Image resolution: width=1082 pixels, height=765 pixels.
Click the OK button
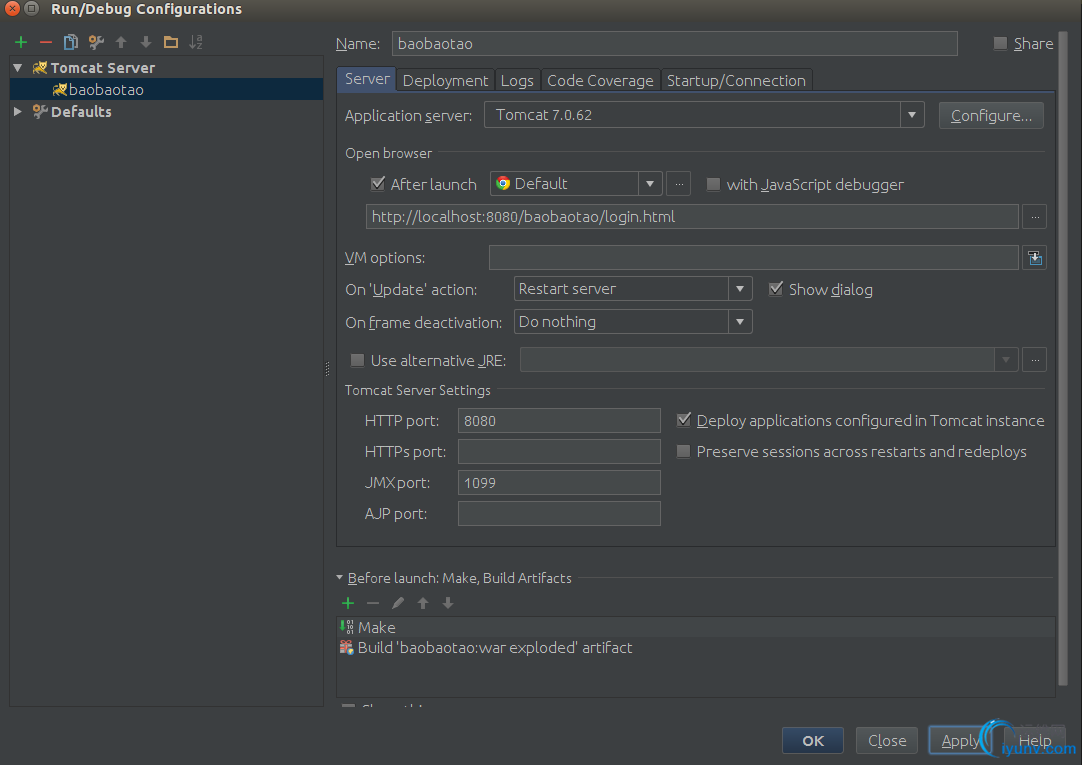pos(813,741)
